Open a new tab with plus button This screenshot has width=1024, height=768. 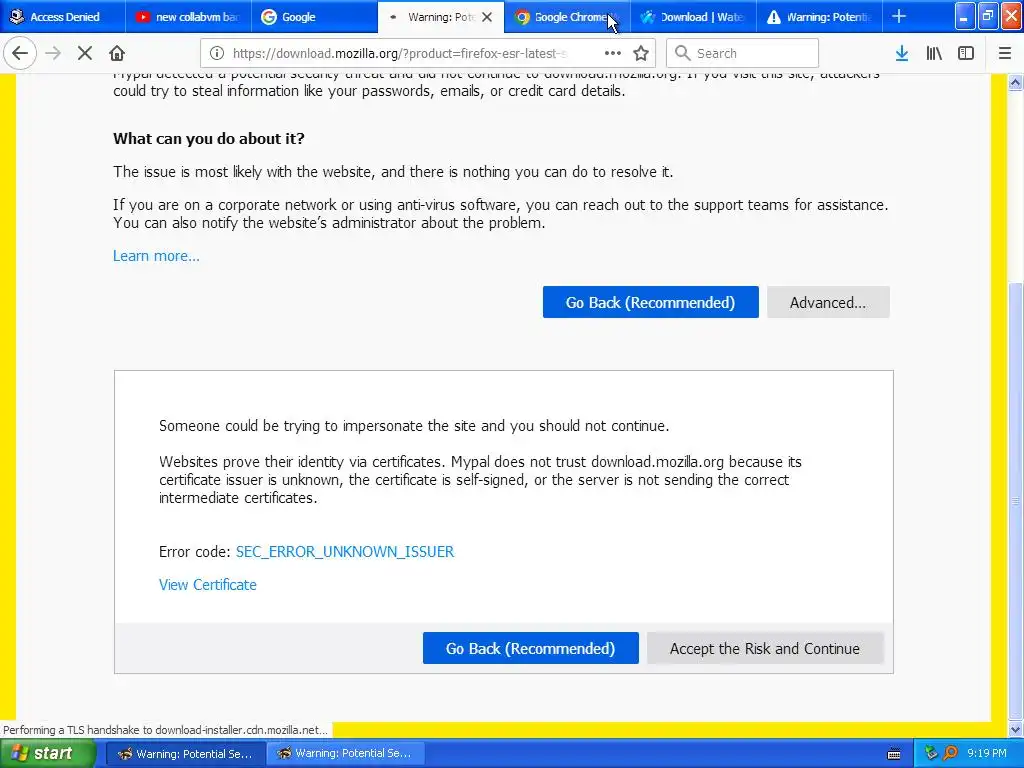(899, 16)
